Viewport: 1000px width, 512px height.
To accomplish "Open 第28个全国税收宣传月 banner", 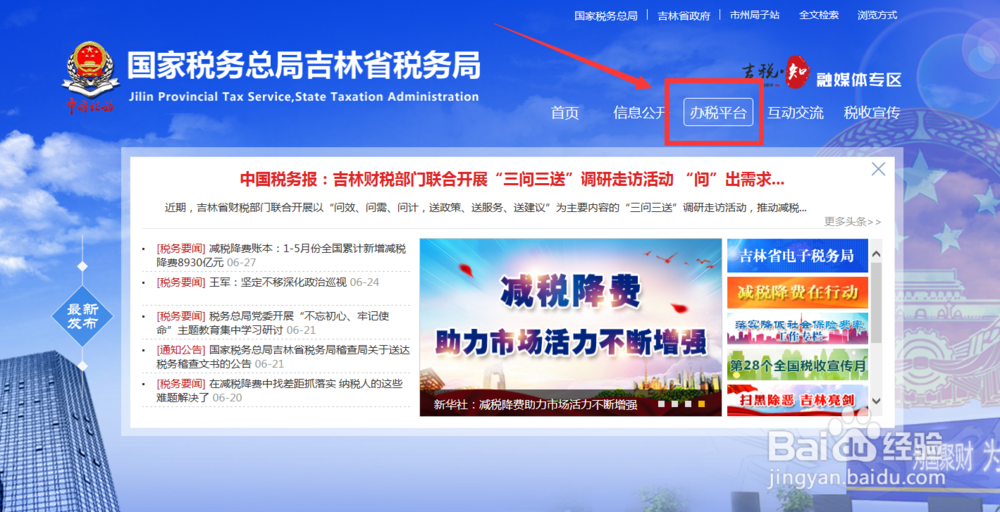I will (x=797, y=365).
